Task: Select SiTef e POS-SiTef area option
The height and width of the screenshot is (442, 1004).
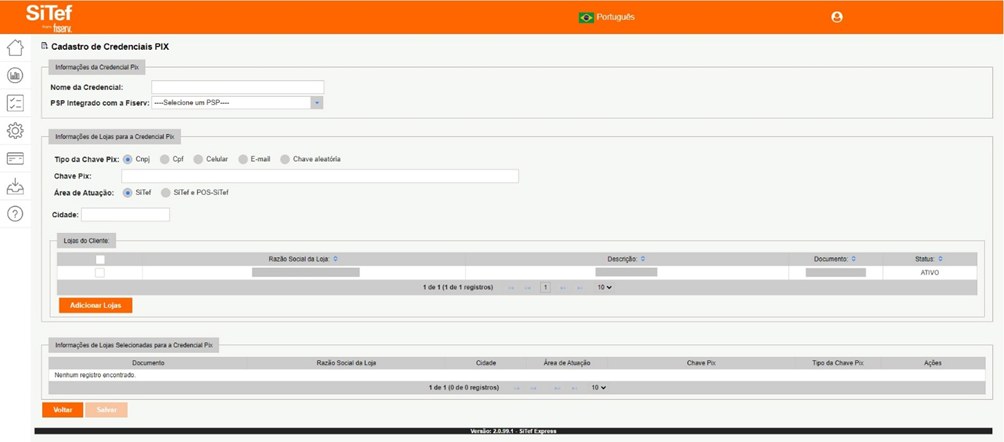Action: tap(166, 192)
